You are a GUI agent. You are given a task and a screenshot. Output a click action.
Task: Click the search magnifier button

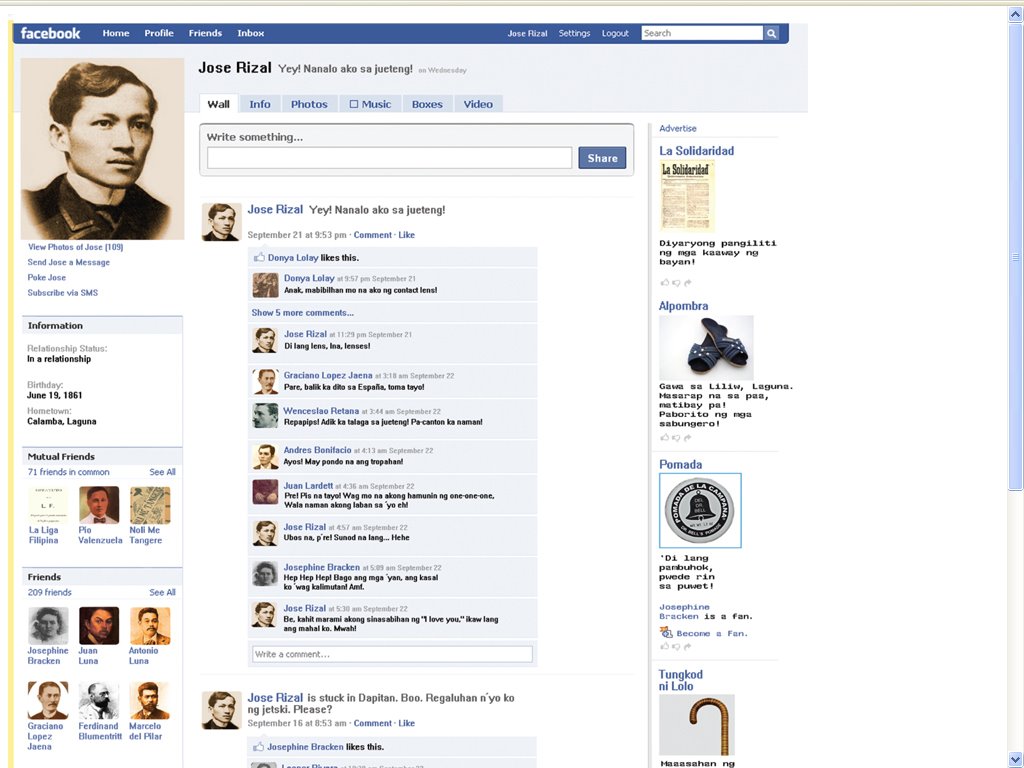(x=771, y=33)
